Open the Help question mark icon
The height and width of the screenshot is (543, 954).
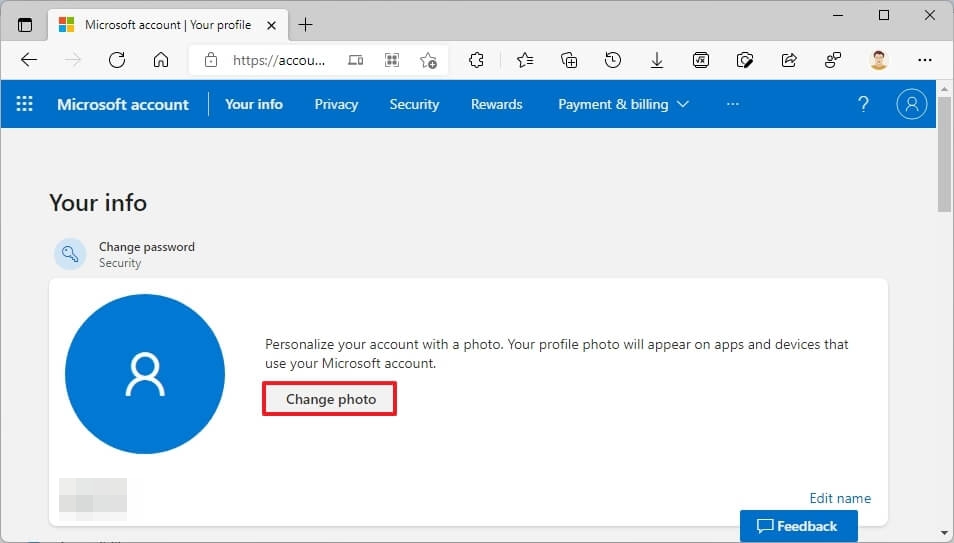[x=863, y=104]
